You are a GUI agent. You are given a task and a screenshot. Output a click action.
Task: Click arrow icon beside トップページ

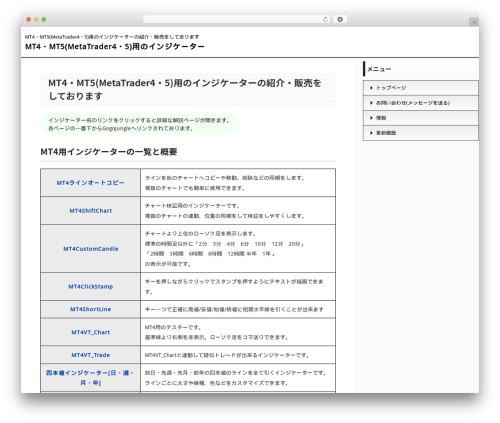click(x=371, y=88)
